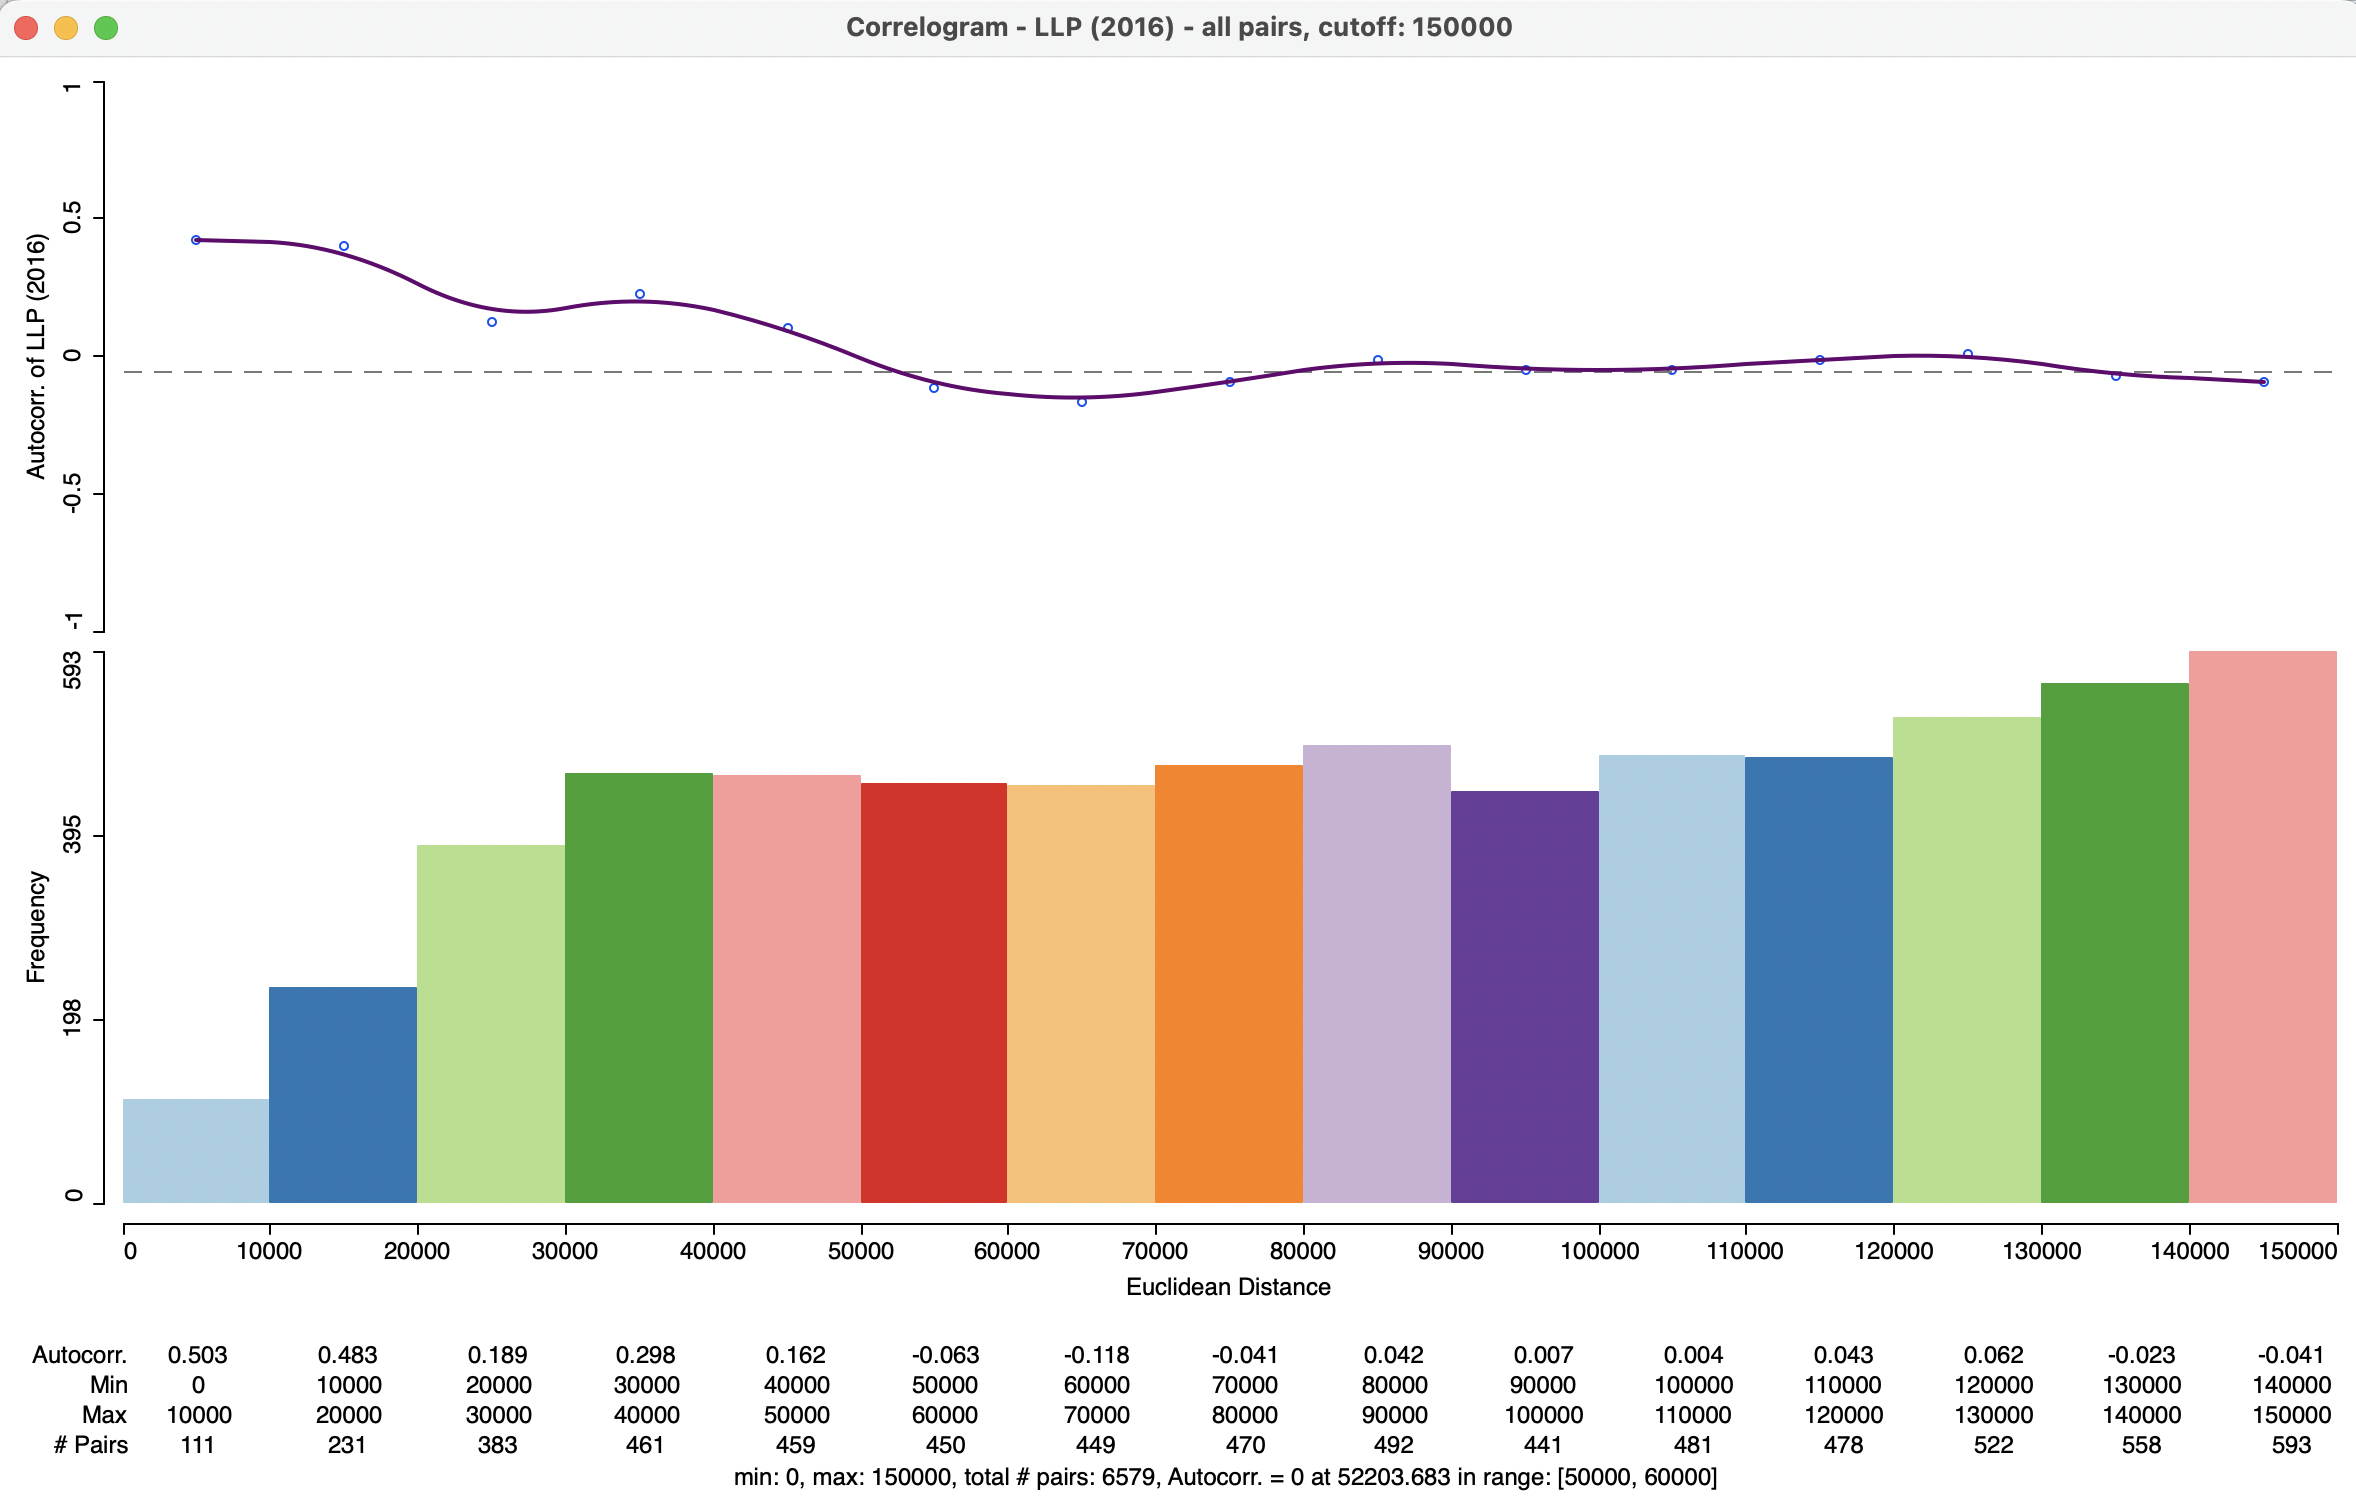The width and height of the screenshot is (2356, 1506).
Task: Click the frequency axis tick label 395
Action: coord(72,835)
